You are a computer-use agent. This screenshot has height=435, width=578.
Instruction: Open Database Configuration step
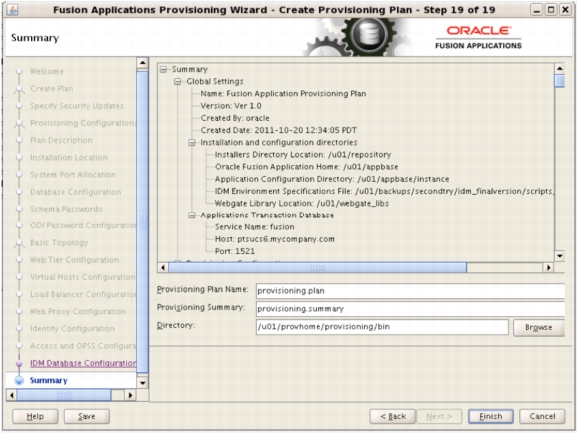[x=76, y=192]
